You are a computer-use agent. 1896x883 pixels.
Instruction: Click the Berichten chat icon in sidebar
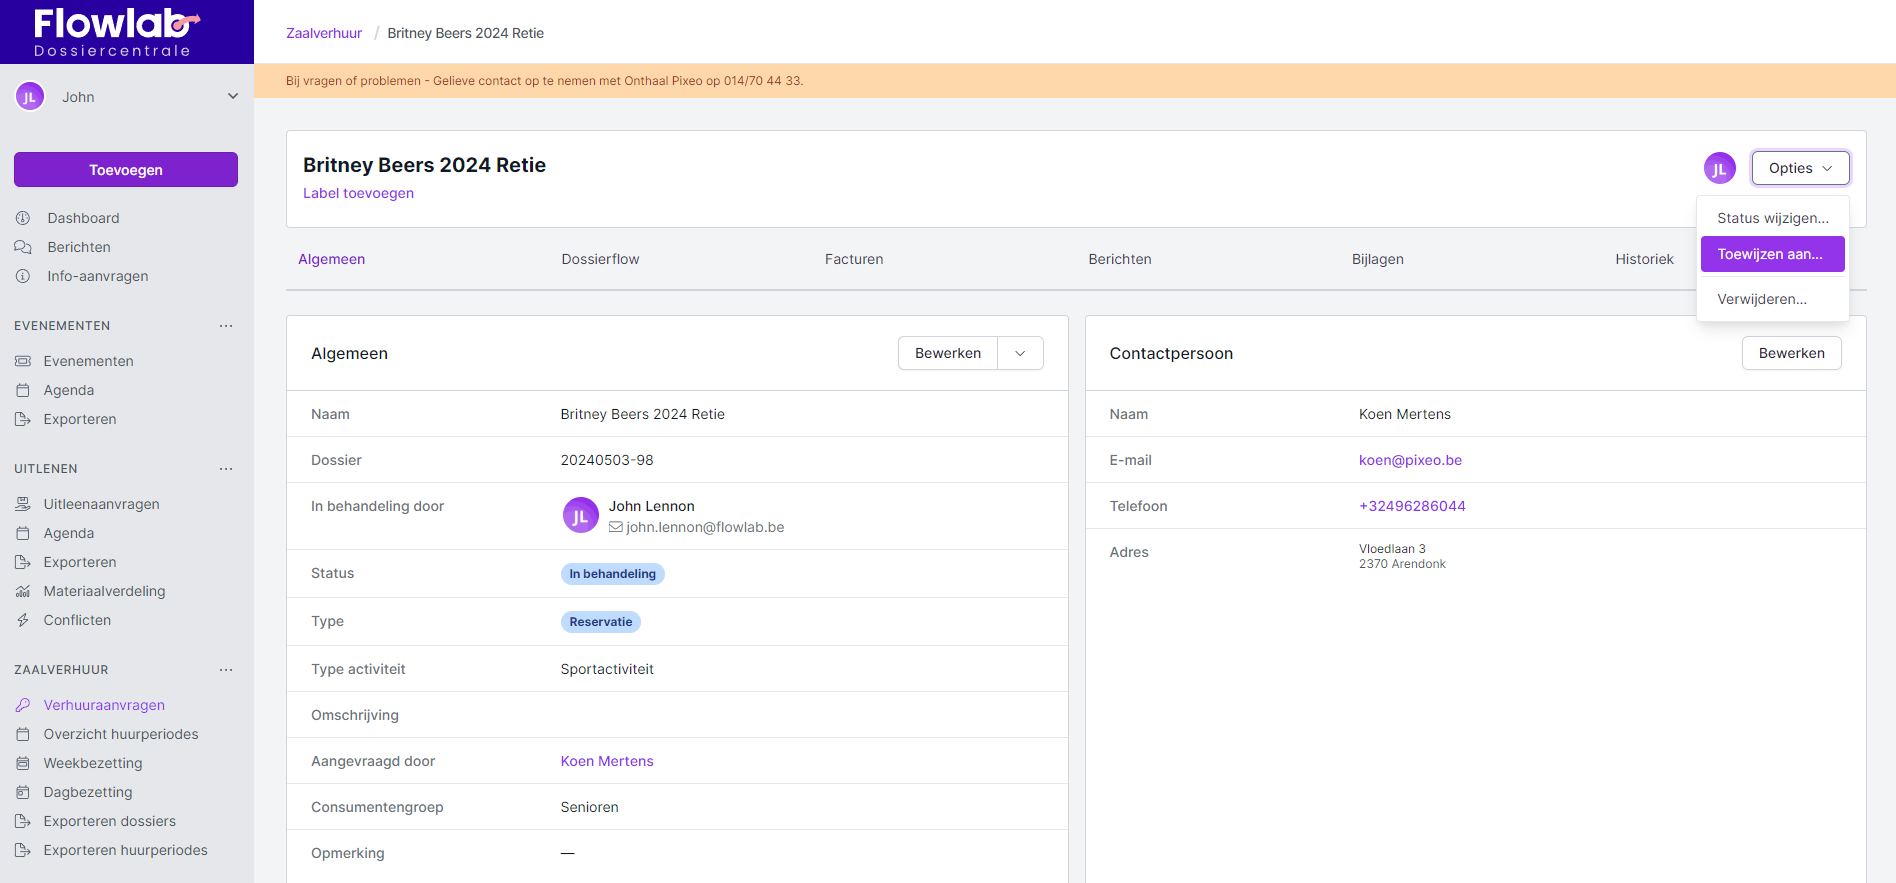tap(23, 247)
